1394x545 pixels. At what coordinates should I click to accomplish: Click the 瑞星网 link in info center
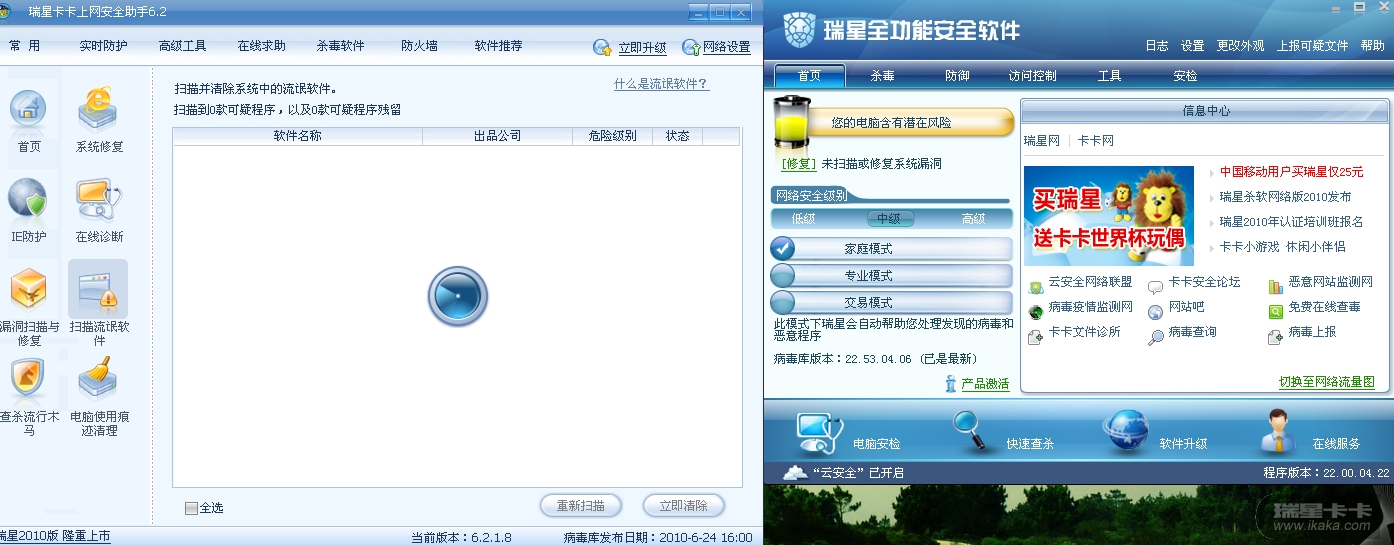tap(1041, 141)
